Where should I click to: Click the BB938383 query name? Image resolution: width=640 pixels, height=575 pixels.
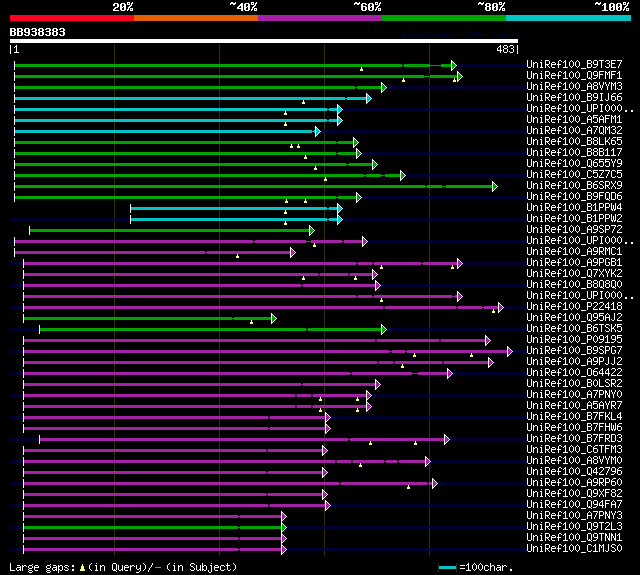[38, 32]
